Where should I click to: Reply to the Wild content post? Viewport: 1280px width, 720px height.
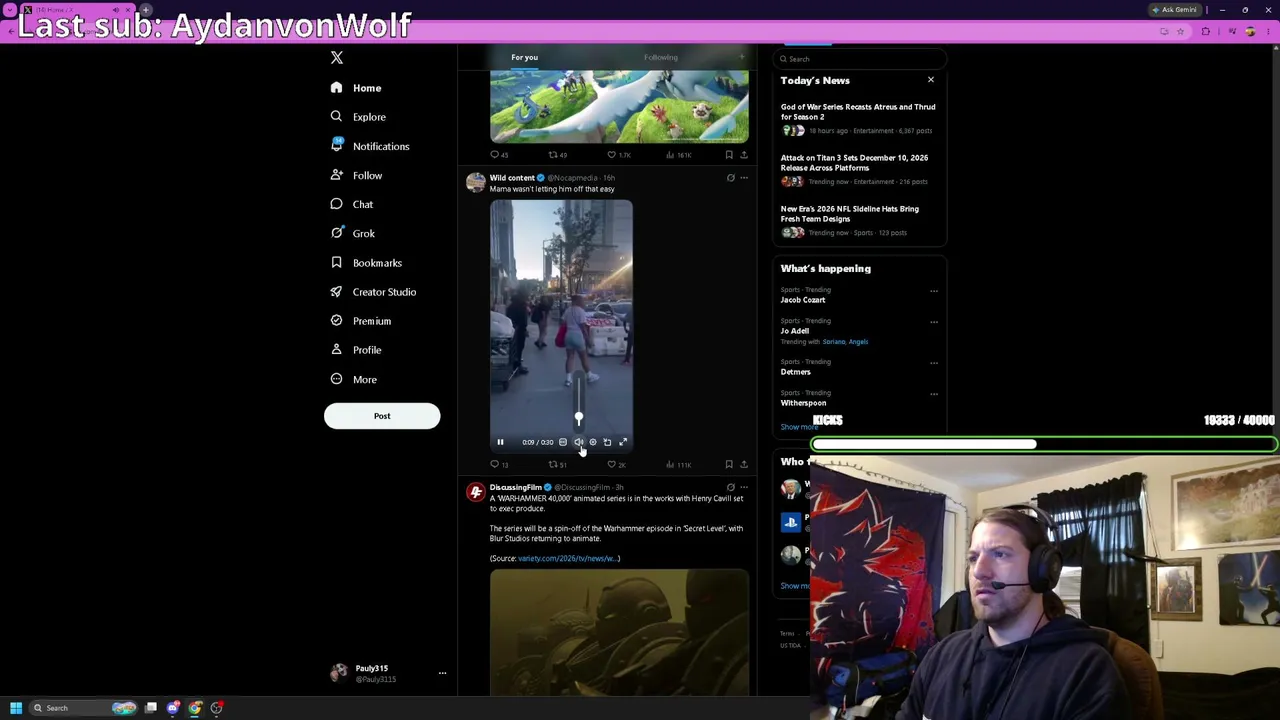pyautogui.click(x=499, y=465)
